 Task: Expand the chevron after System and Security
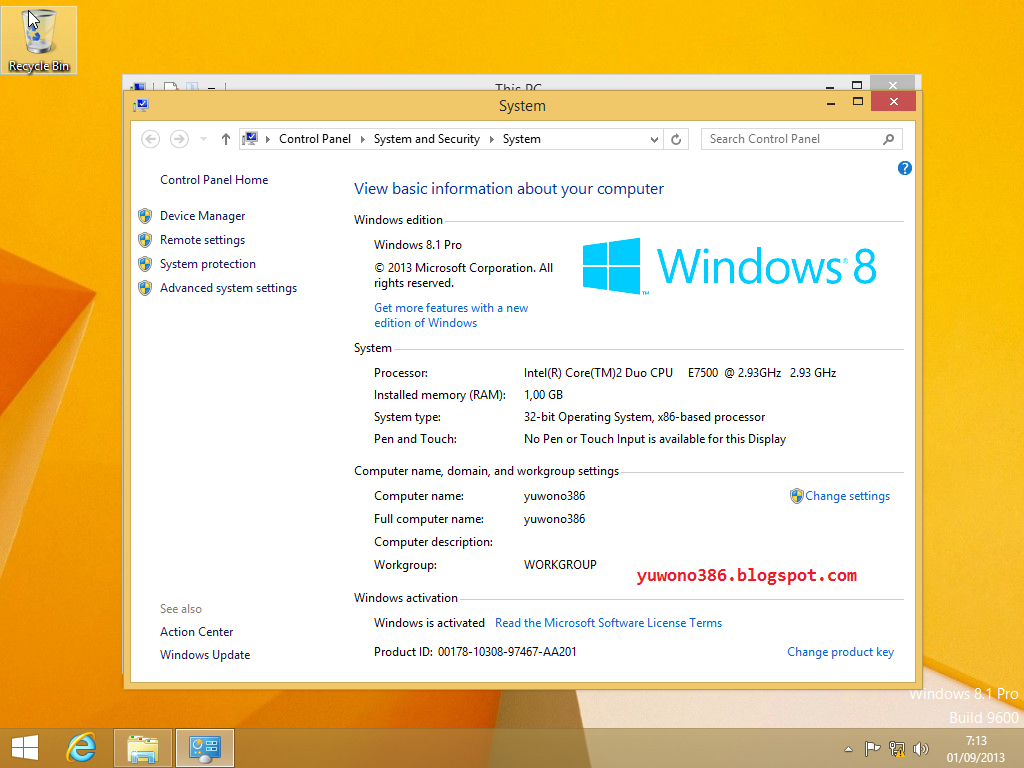tap(492, 139)
